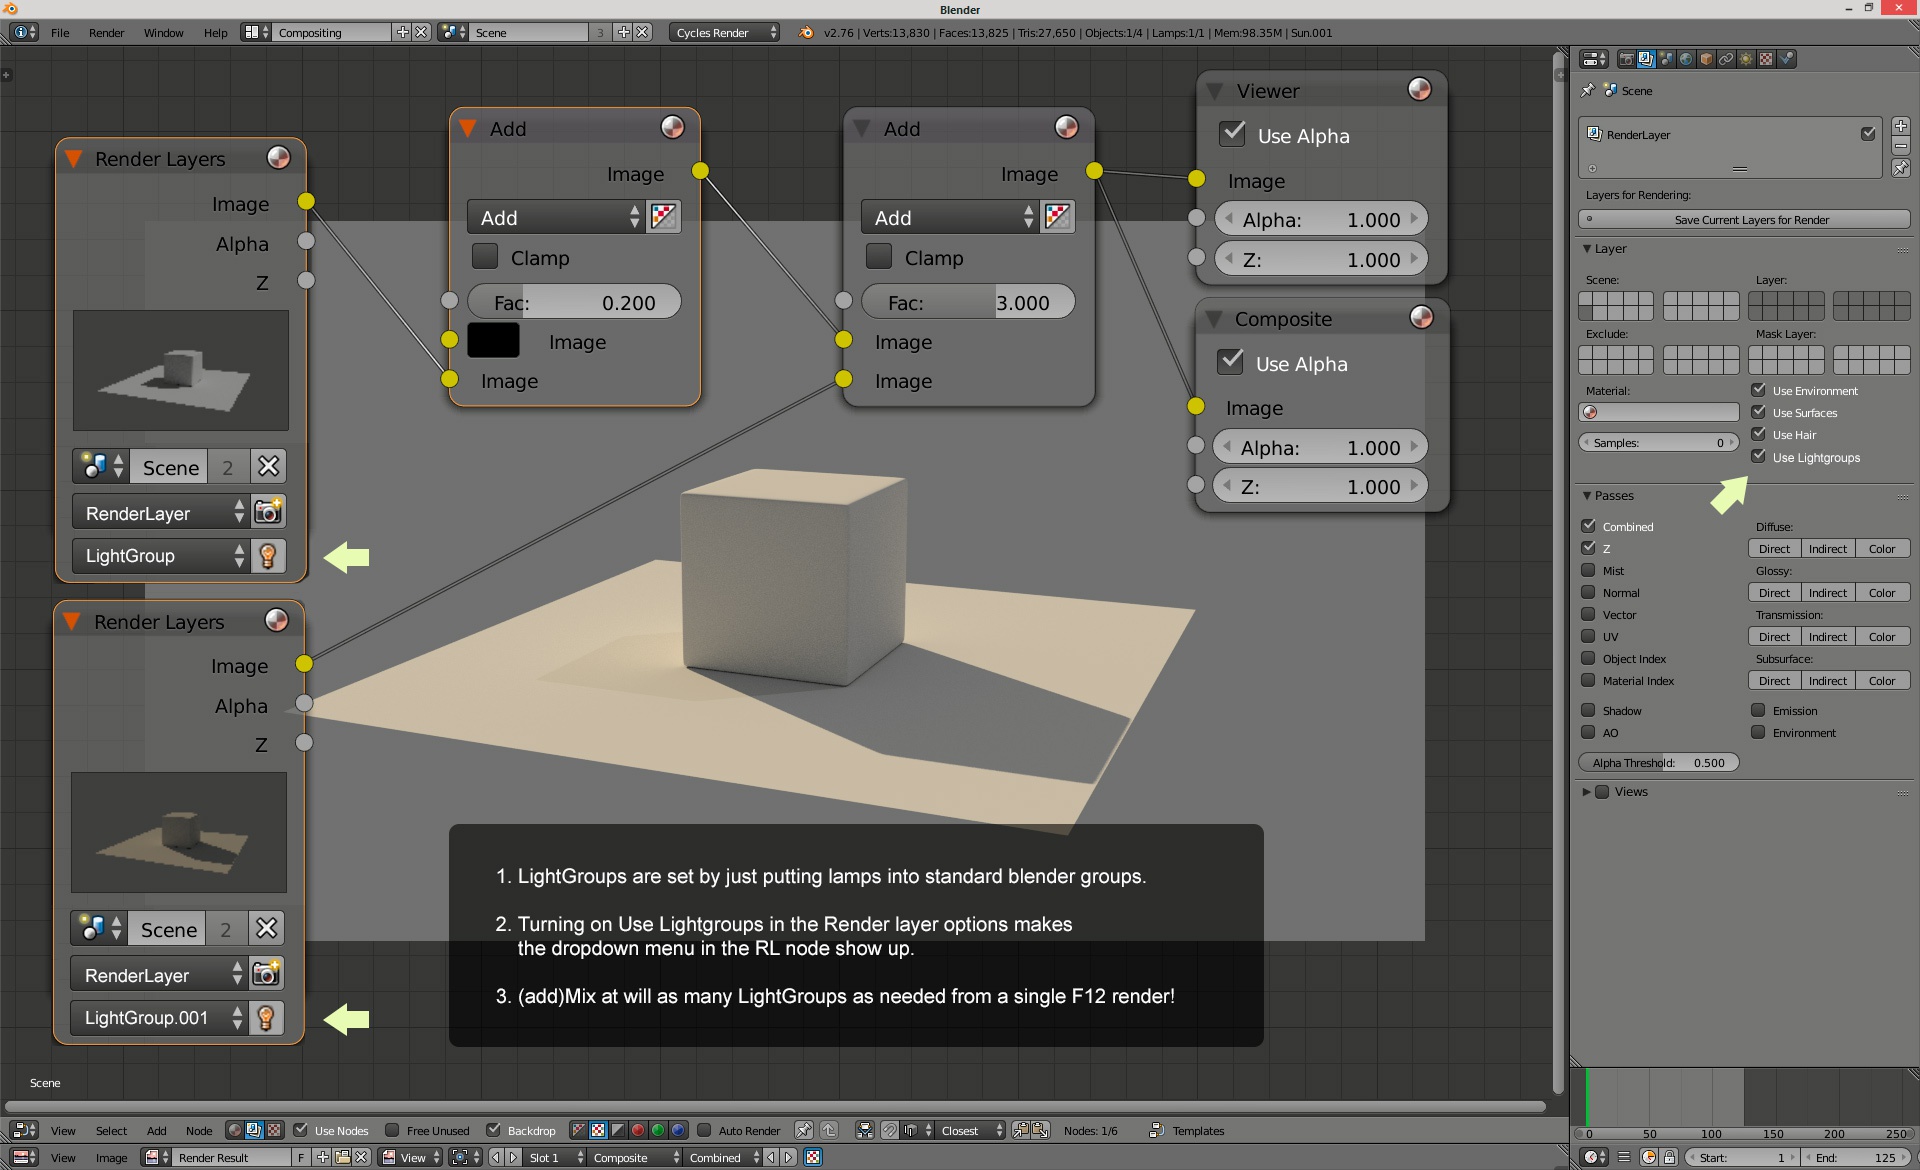
Task: Enable Diffuse Direct pass button
Action: 1774,549
